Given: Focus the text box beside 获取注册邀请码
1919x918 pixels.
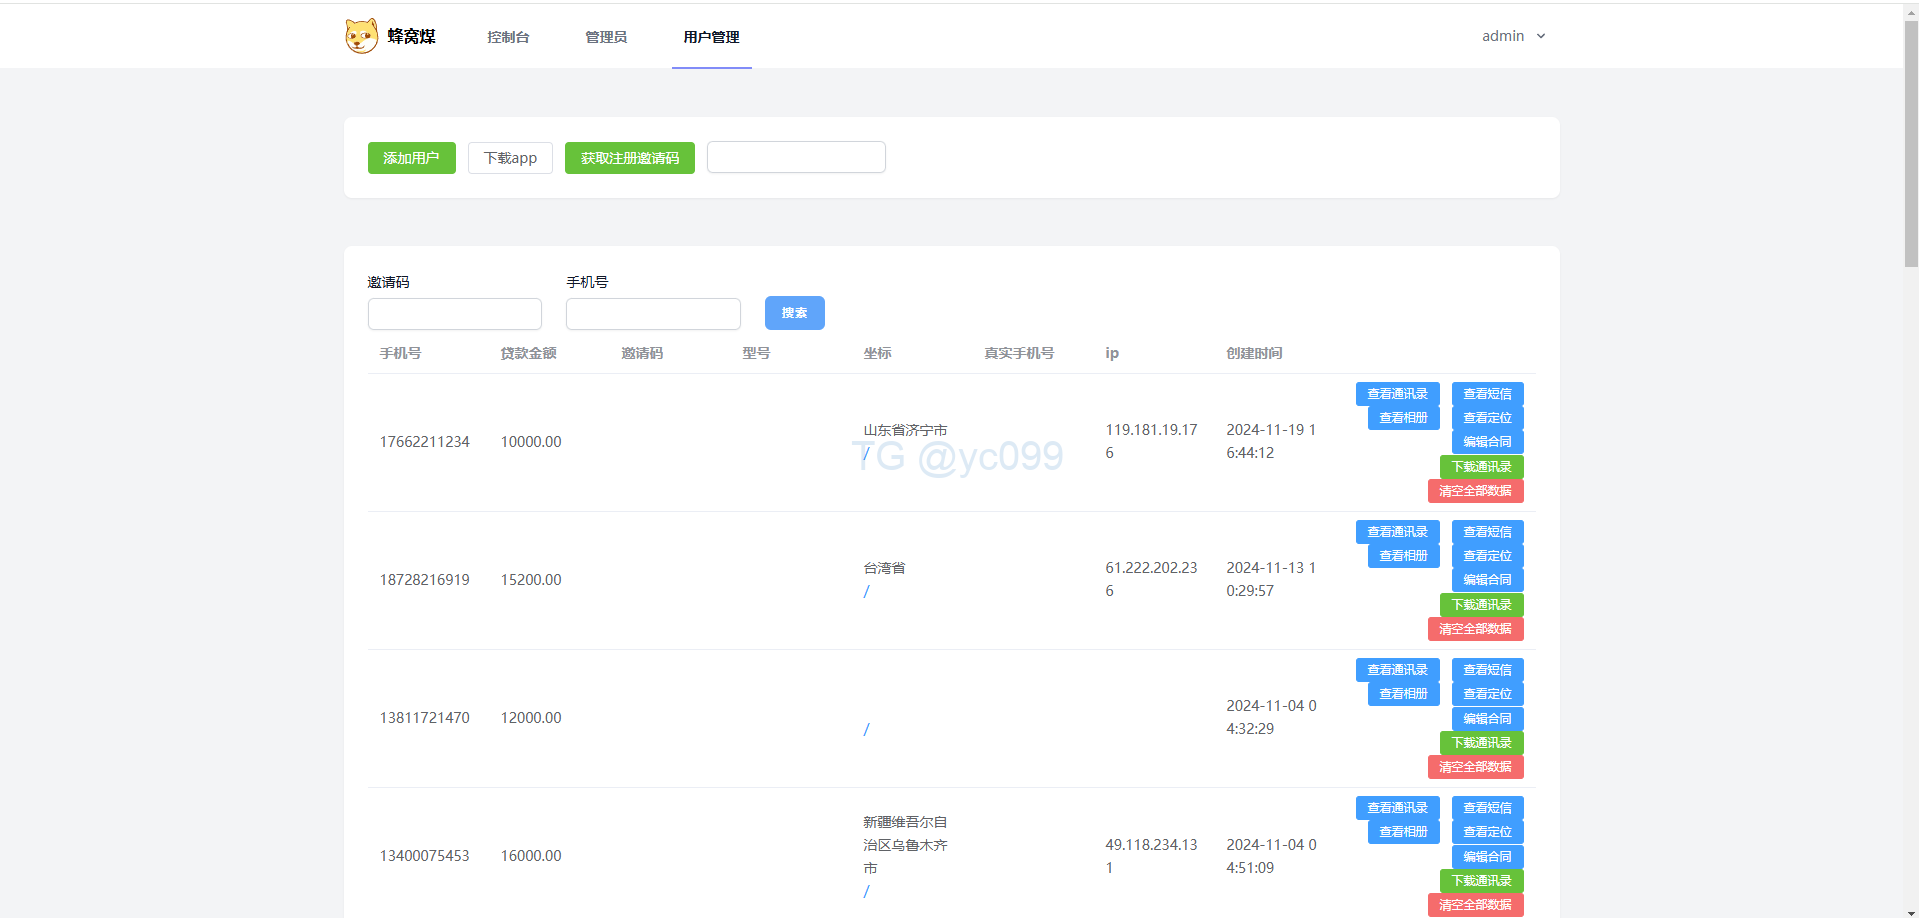Looking at the screenshot, I should pos(796,157).
